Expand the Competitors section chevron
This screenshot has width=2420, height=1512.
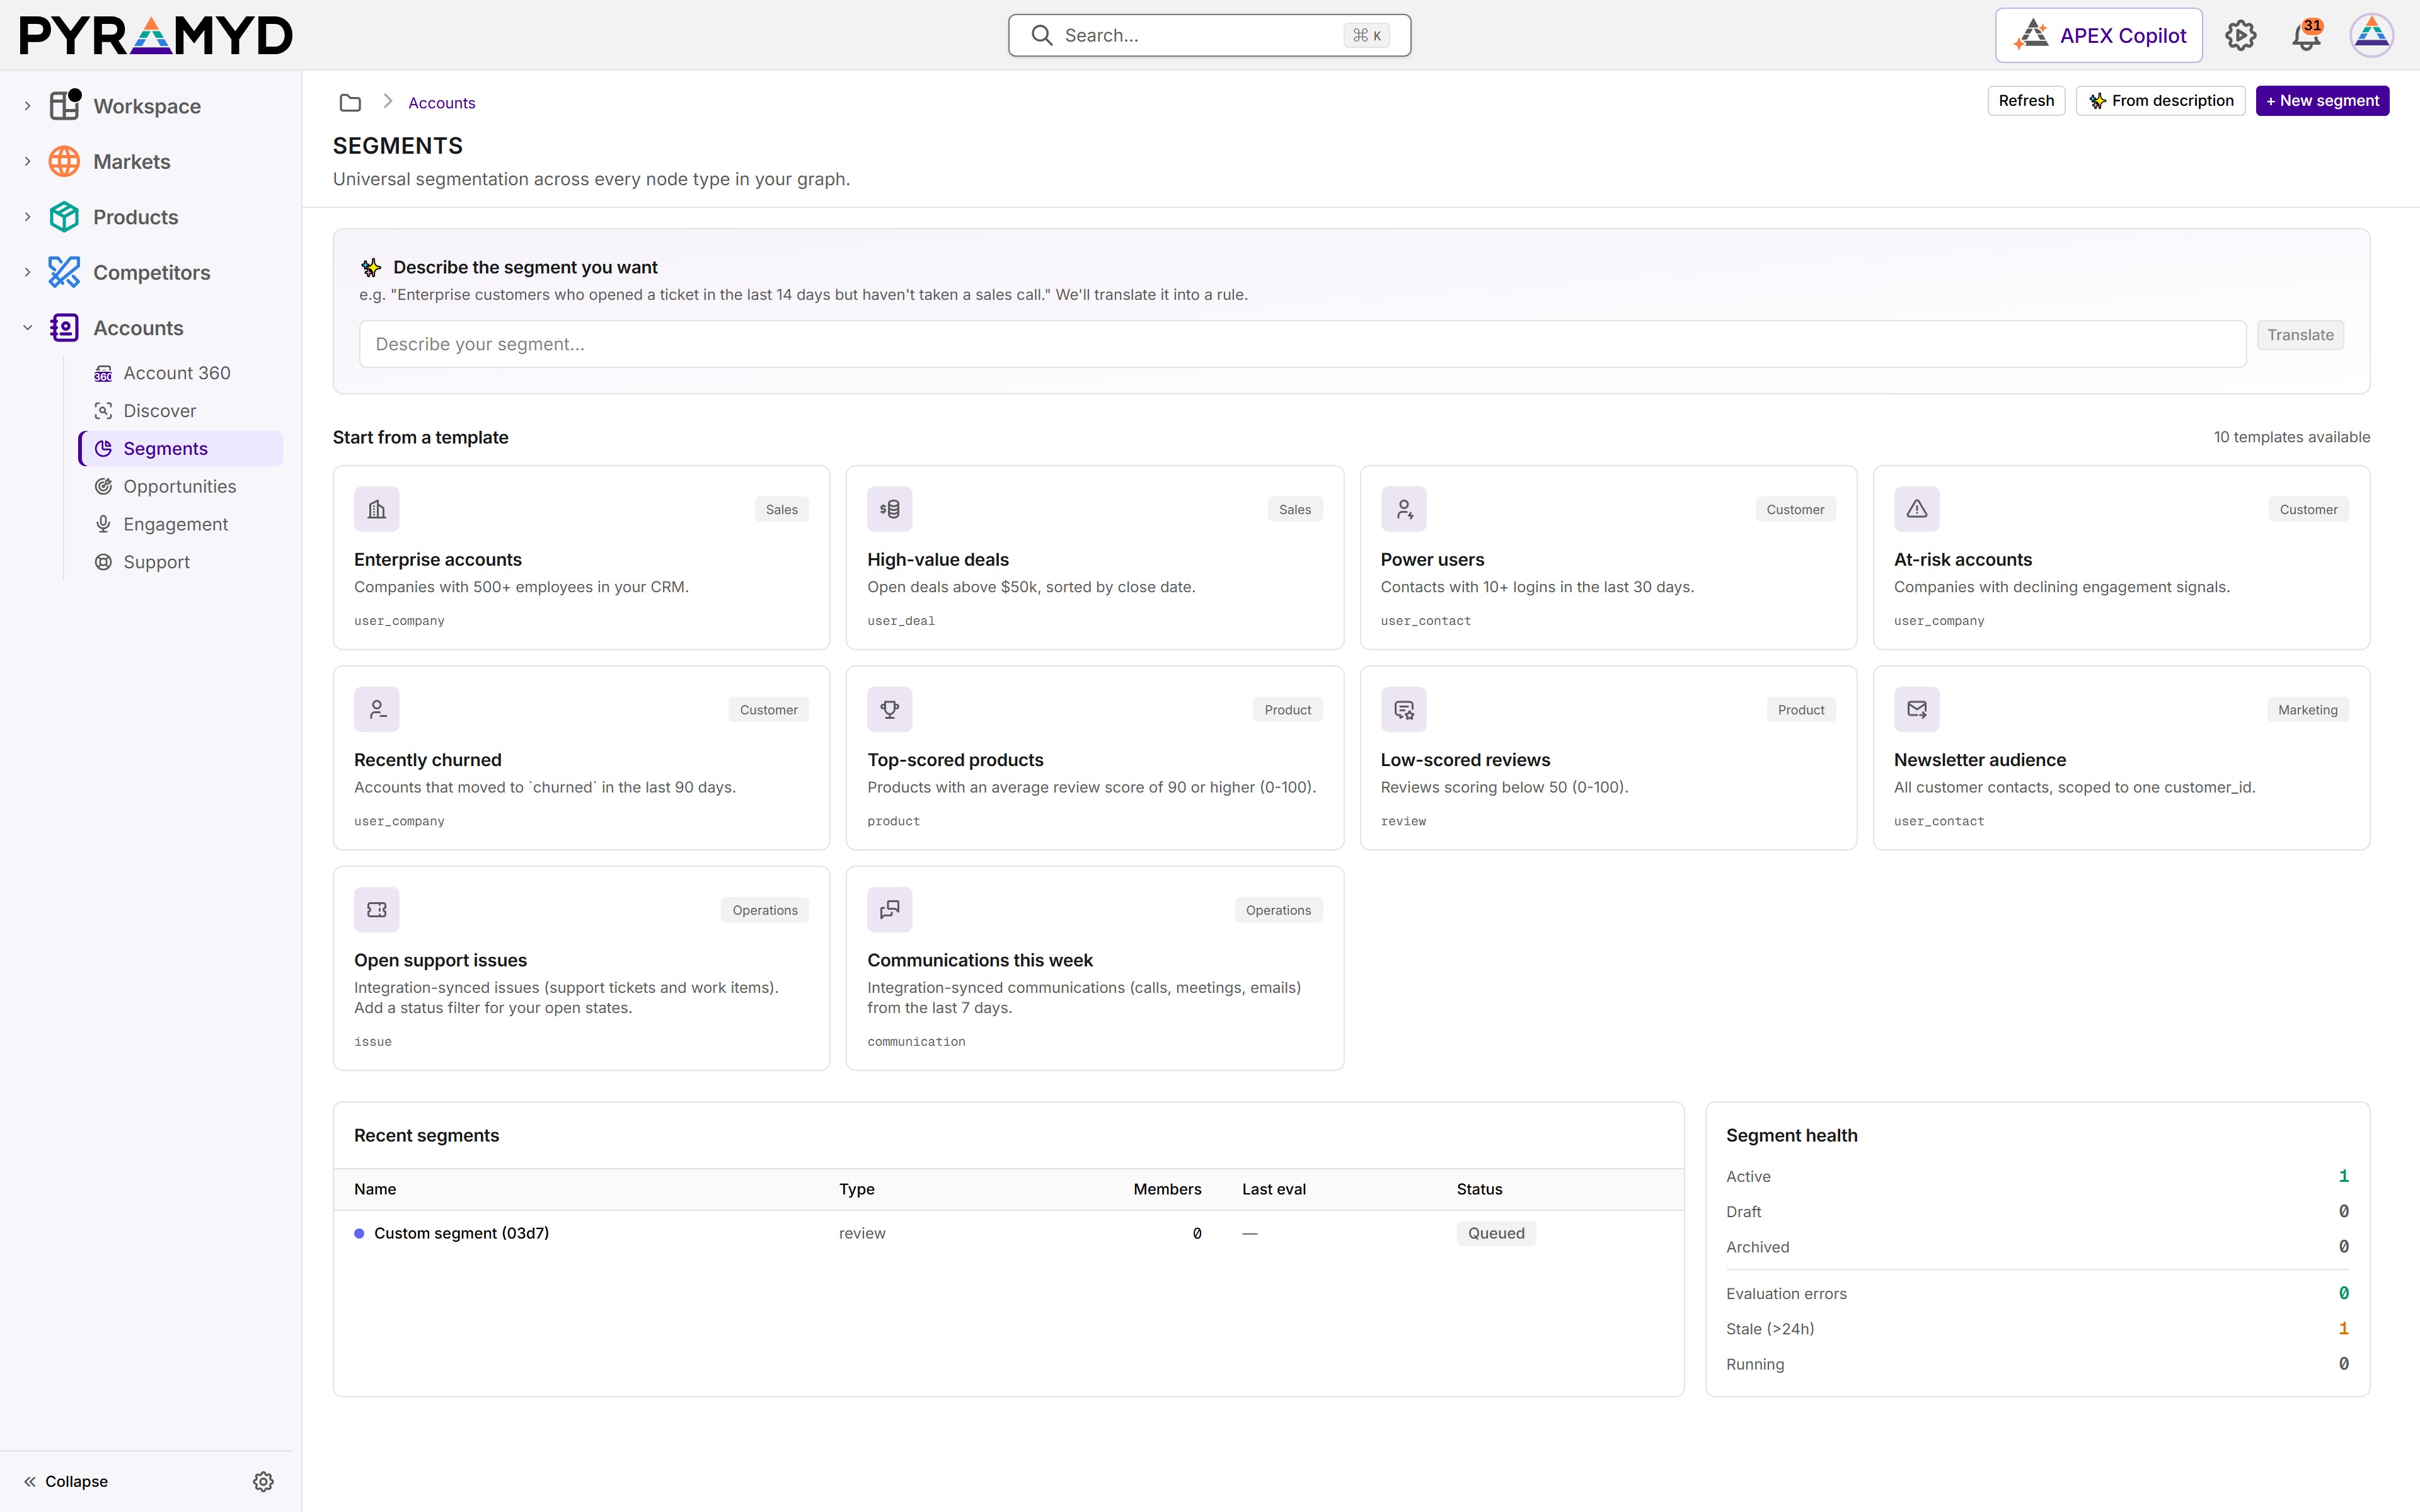tap(27, 272)
